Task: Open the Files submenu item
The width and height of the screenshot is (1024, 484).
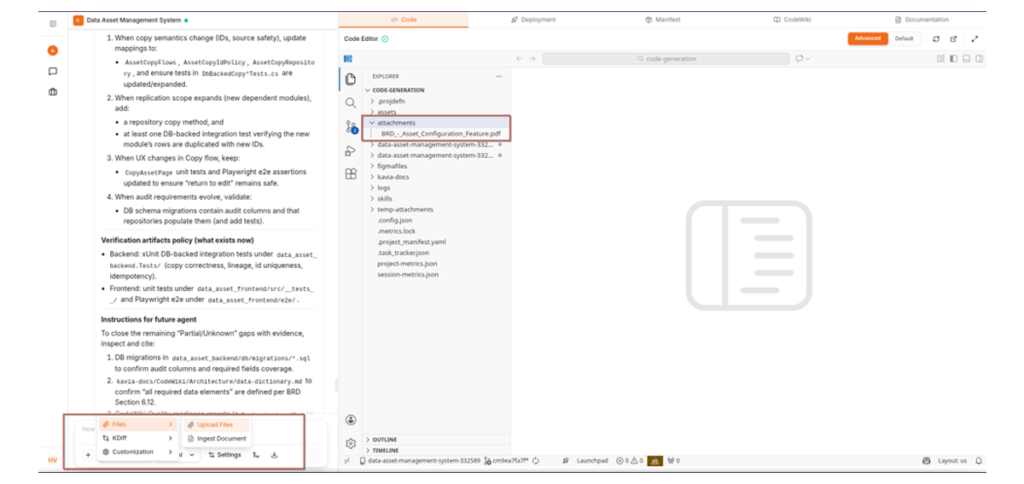Action: tap(138, 425)
